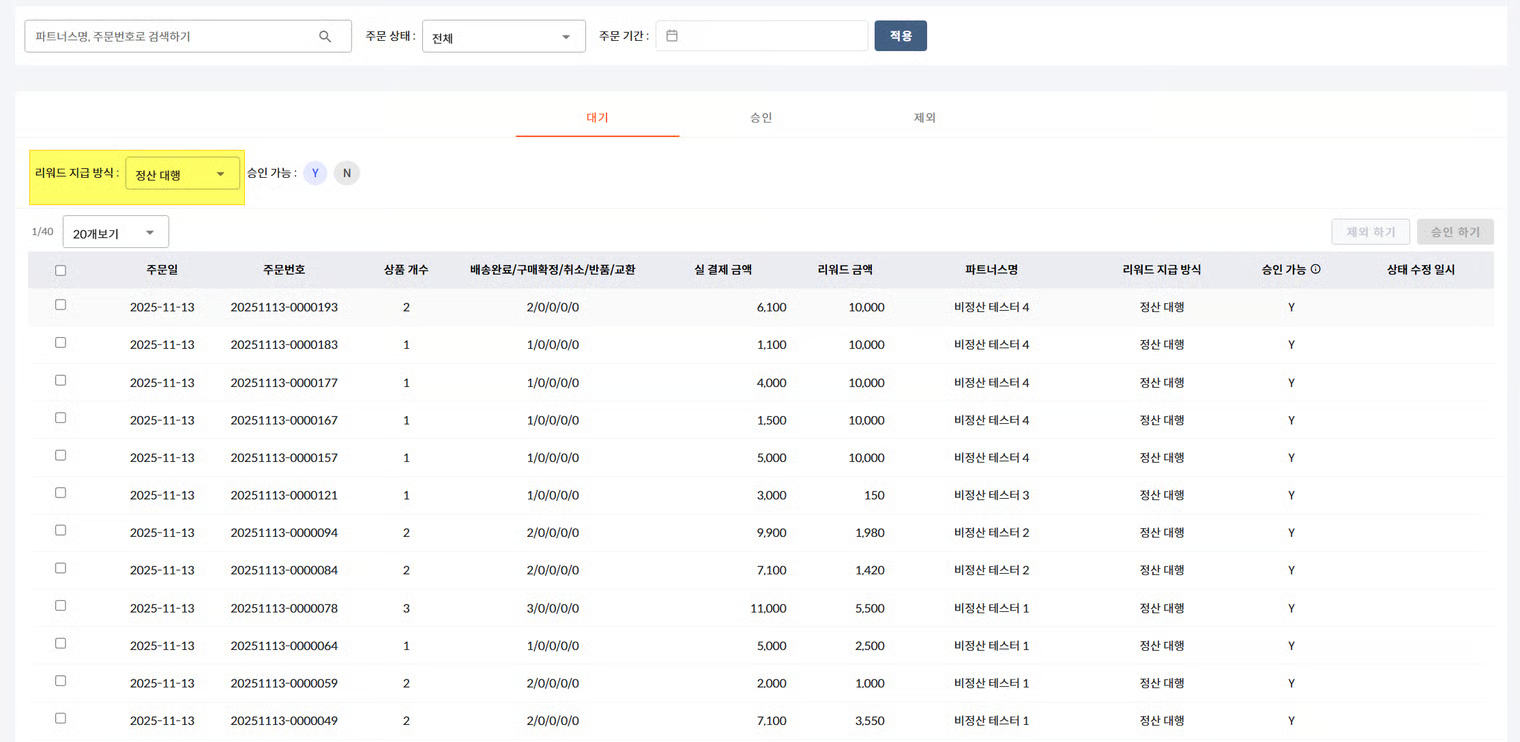1520x742 pixels.
Task: Check the row for order 20251113-0000193
Action: tap(60, 305)
